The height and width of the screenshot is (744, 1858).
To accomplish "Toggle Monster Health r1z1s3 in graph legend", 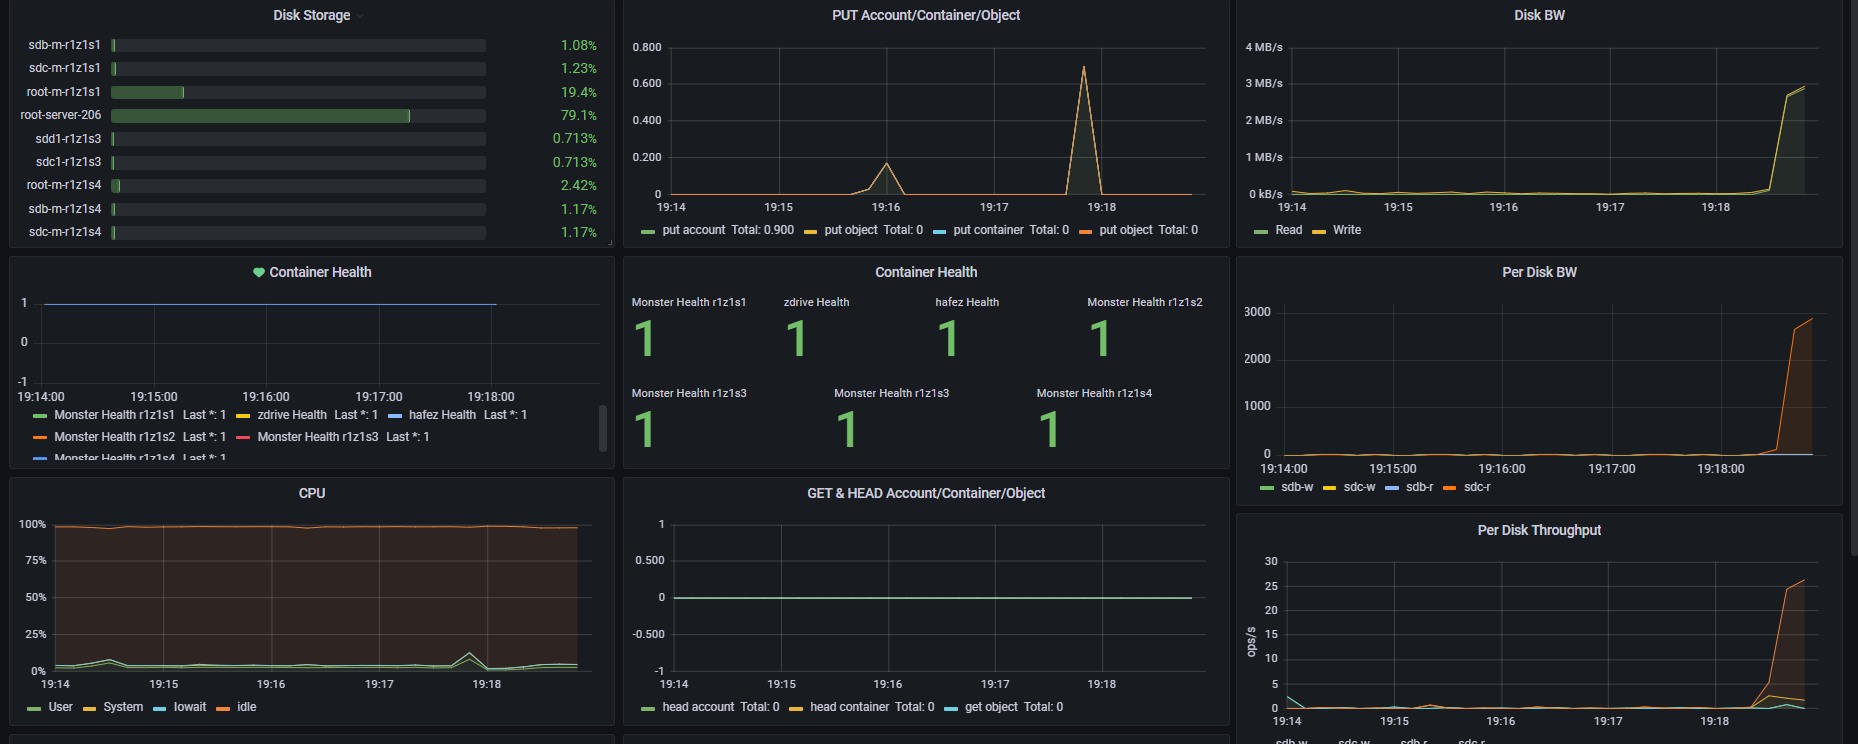I will pyautogui.click(x=318, y=437).
